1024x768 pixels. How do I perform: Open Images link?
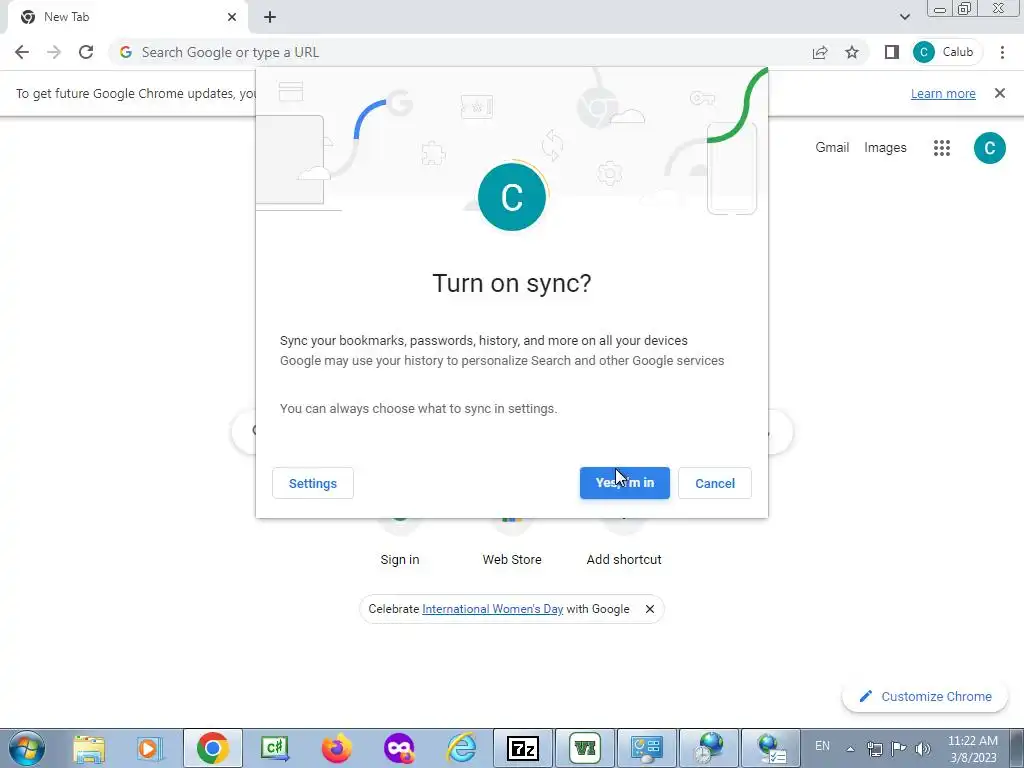[x=885, y=148]
